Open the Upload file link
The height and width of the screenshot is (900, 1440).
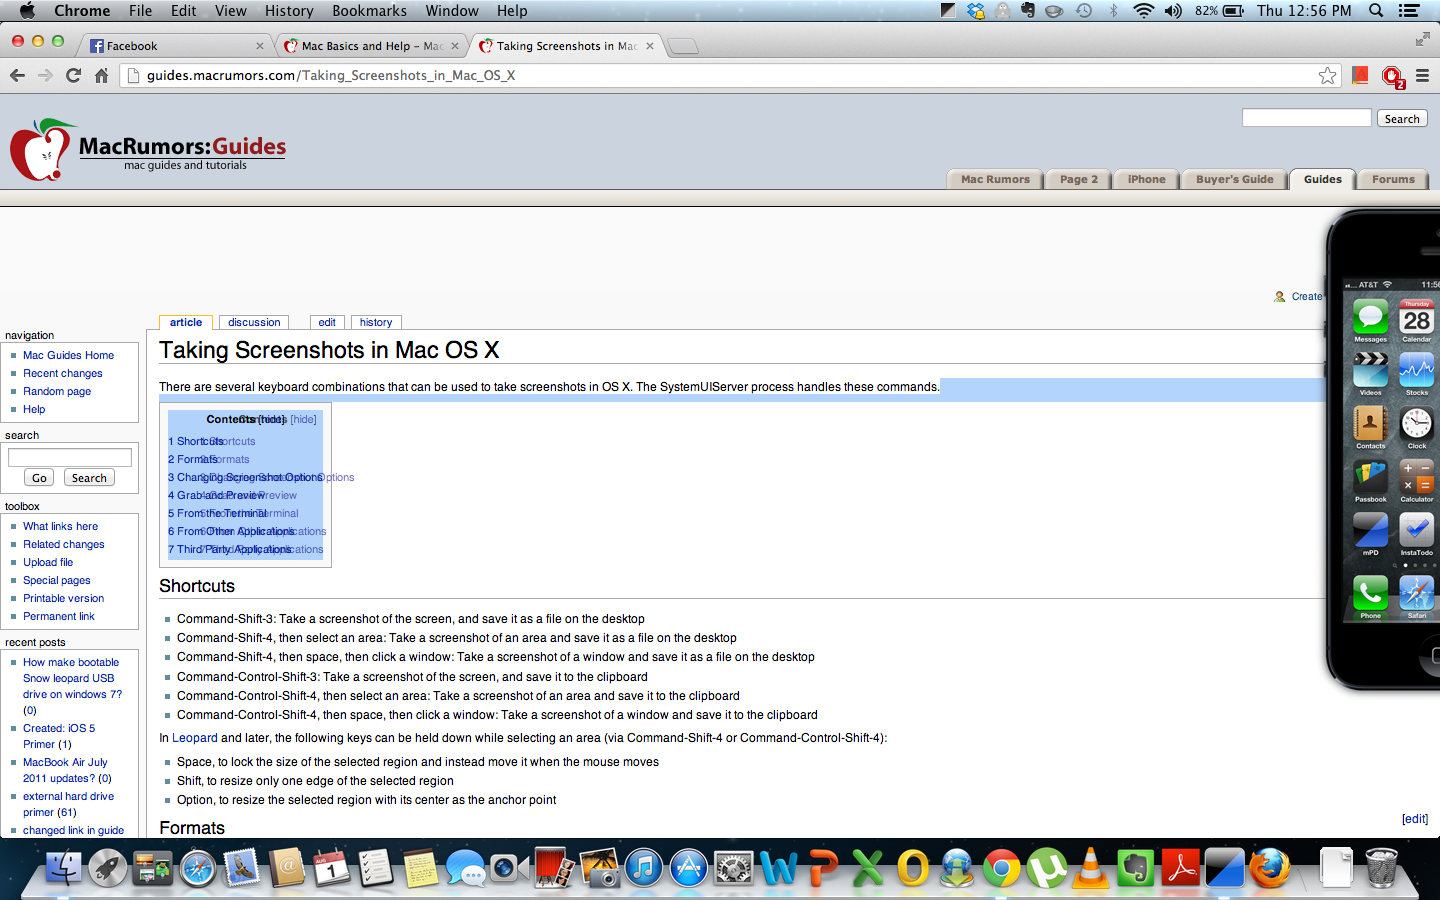48,562
